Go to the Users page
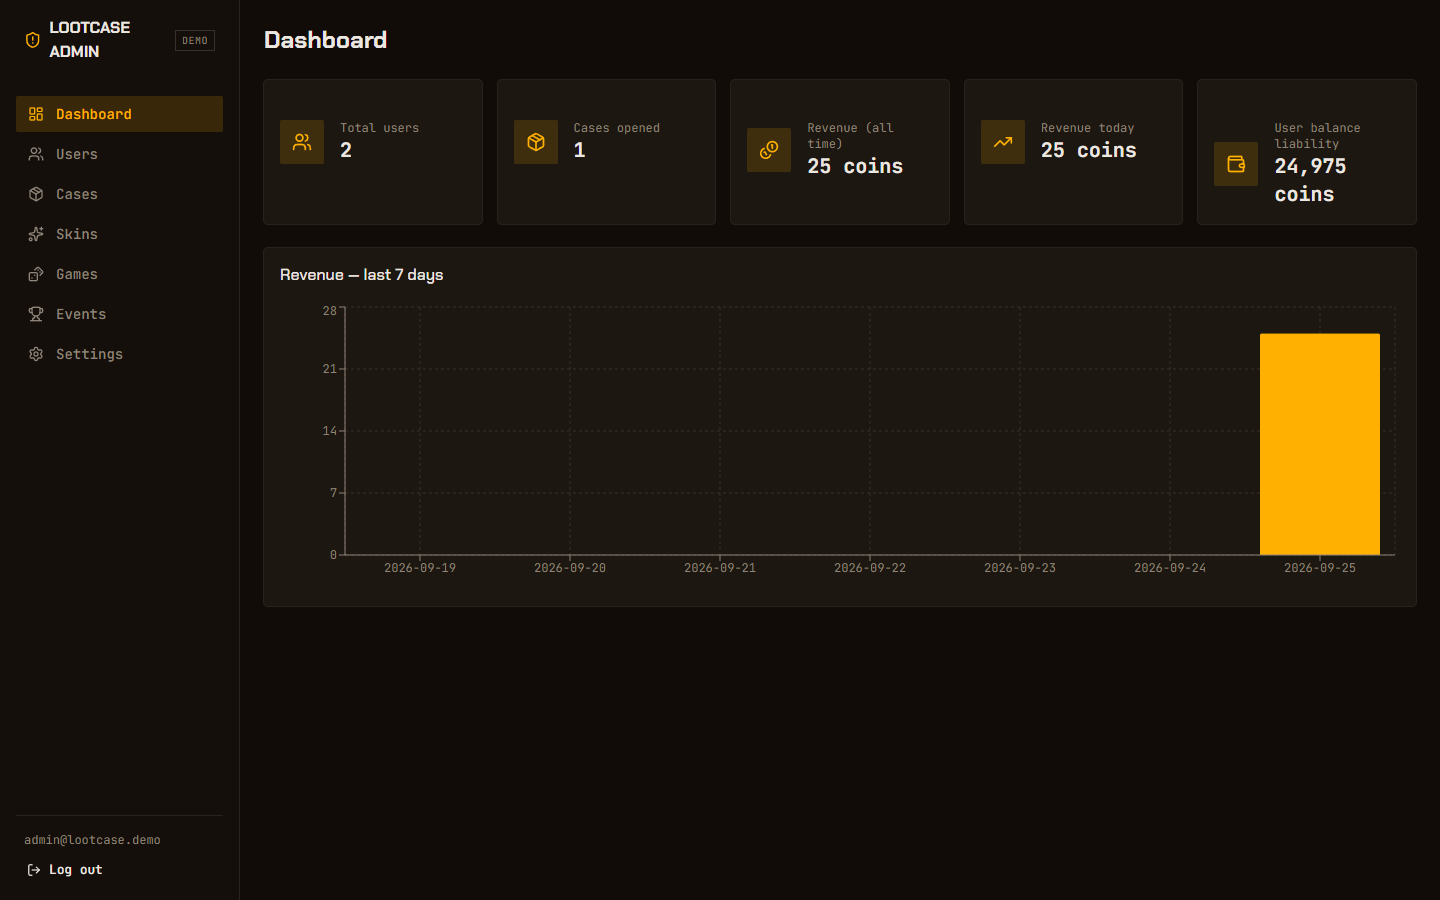Viewport: 1440px width, 900px height. pos(119,154)
